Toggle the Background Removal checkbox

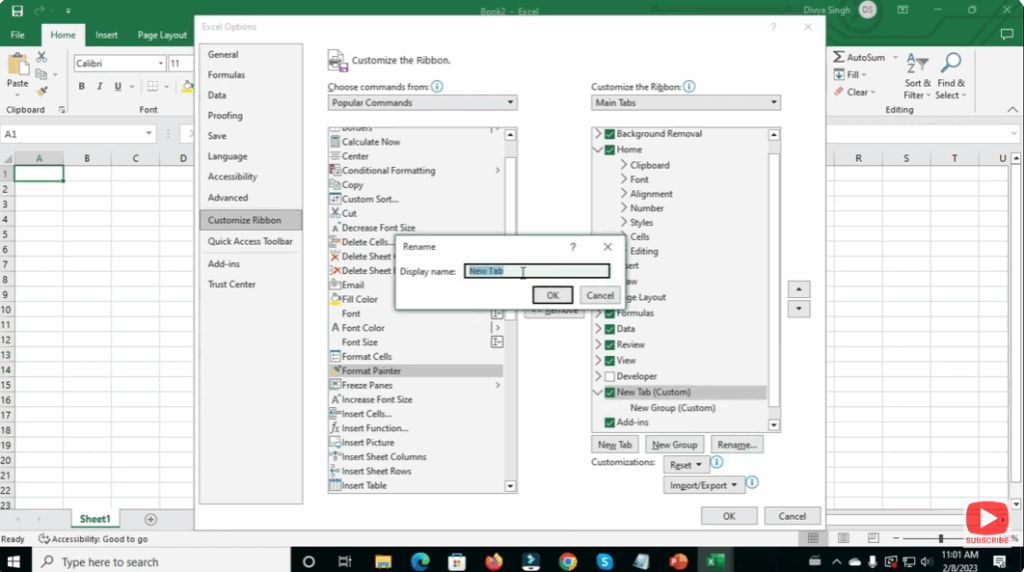pos(609,134)
